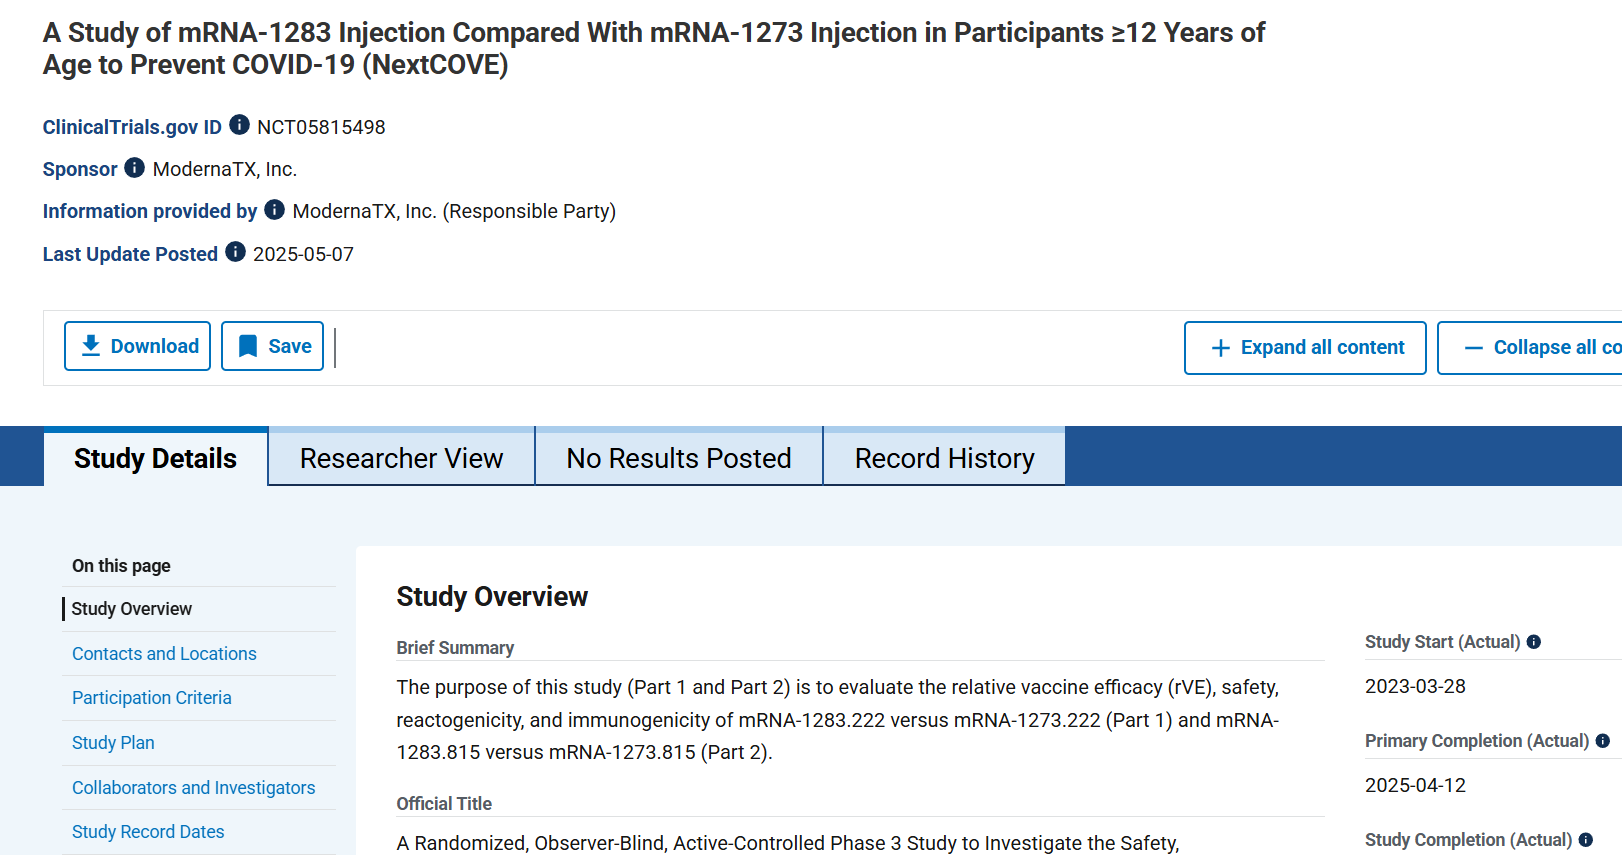Click the Study Overview heading

[x=492, y=597]
